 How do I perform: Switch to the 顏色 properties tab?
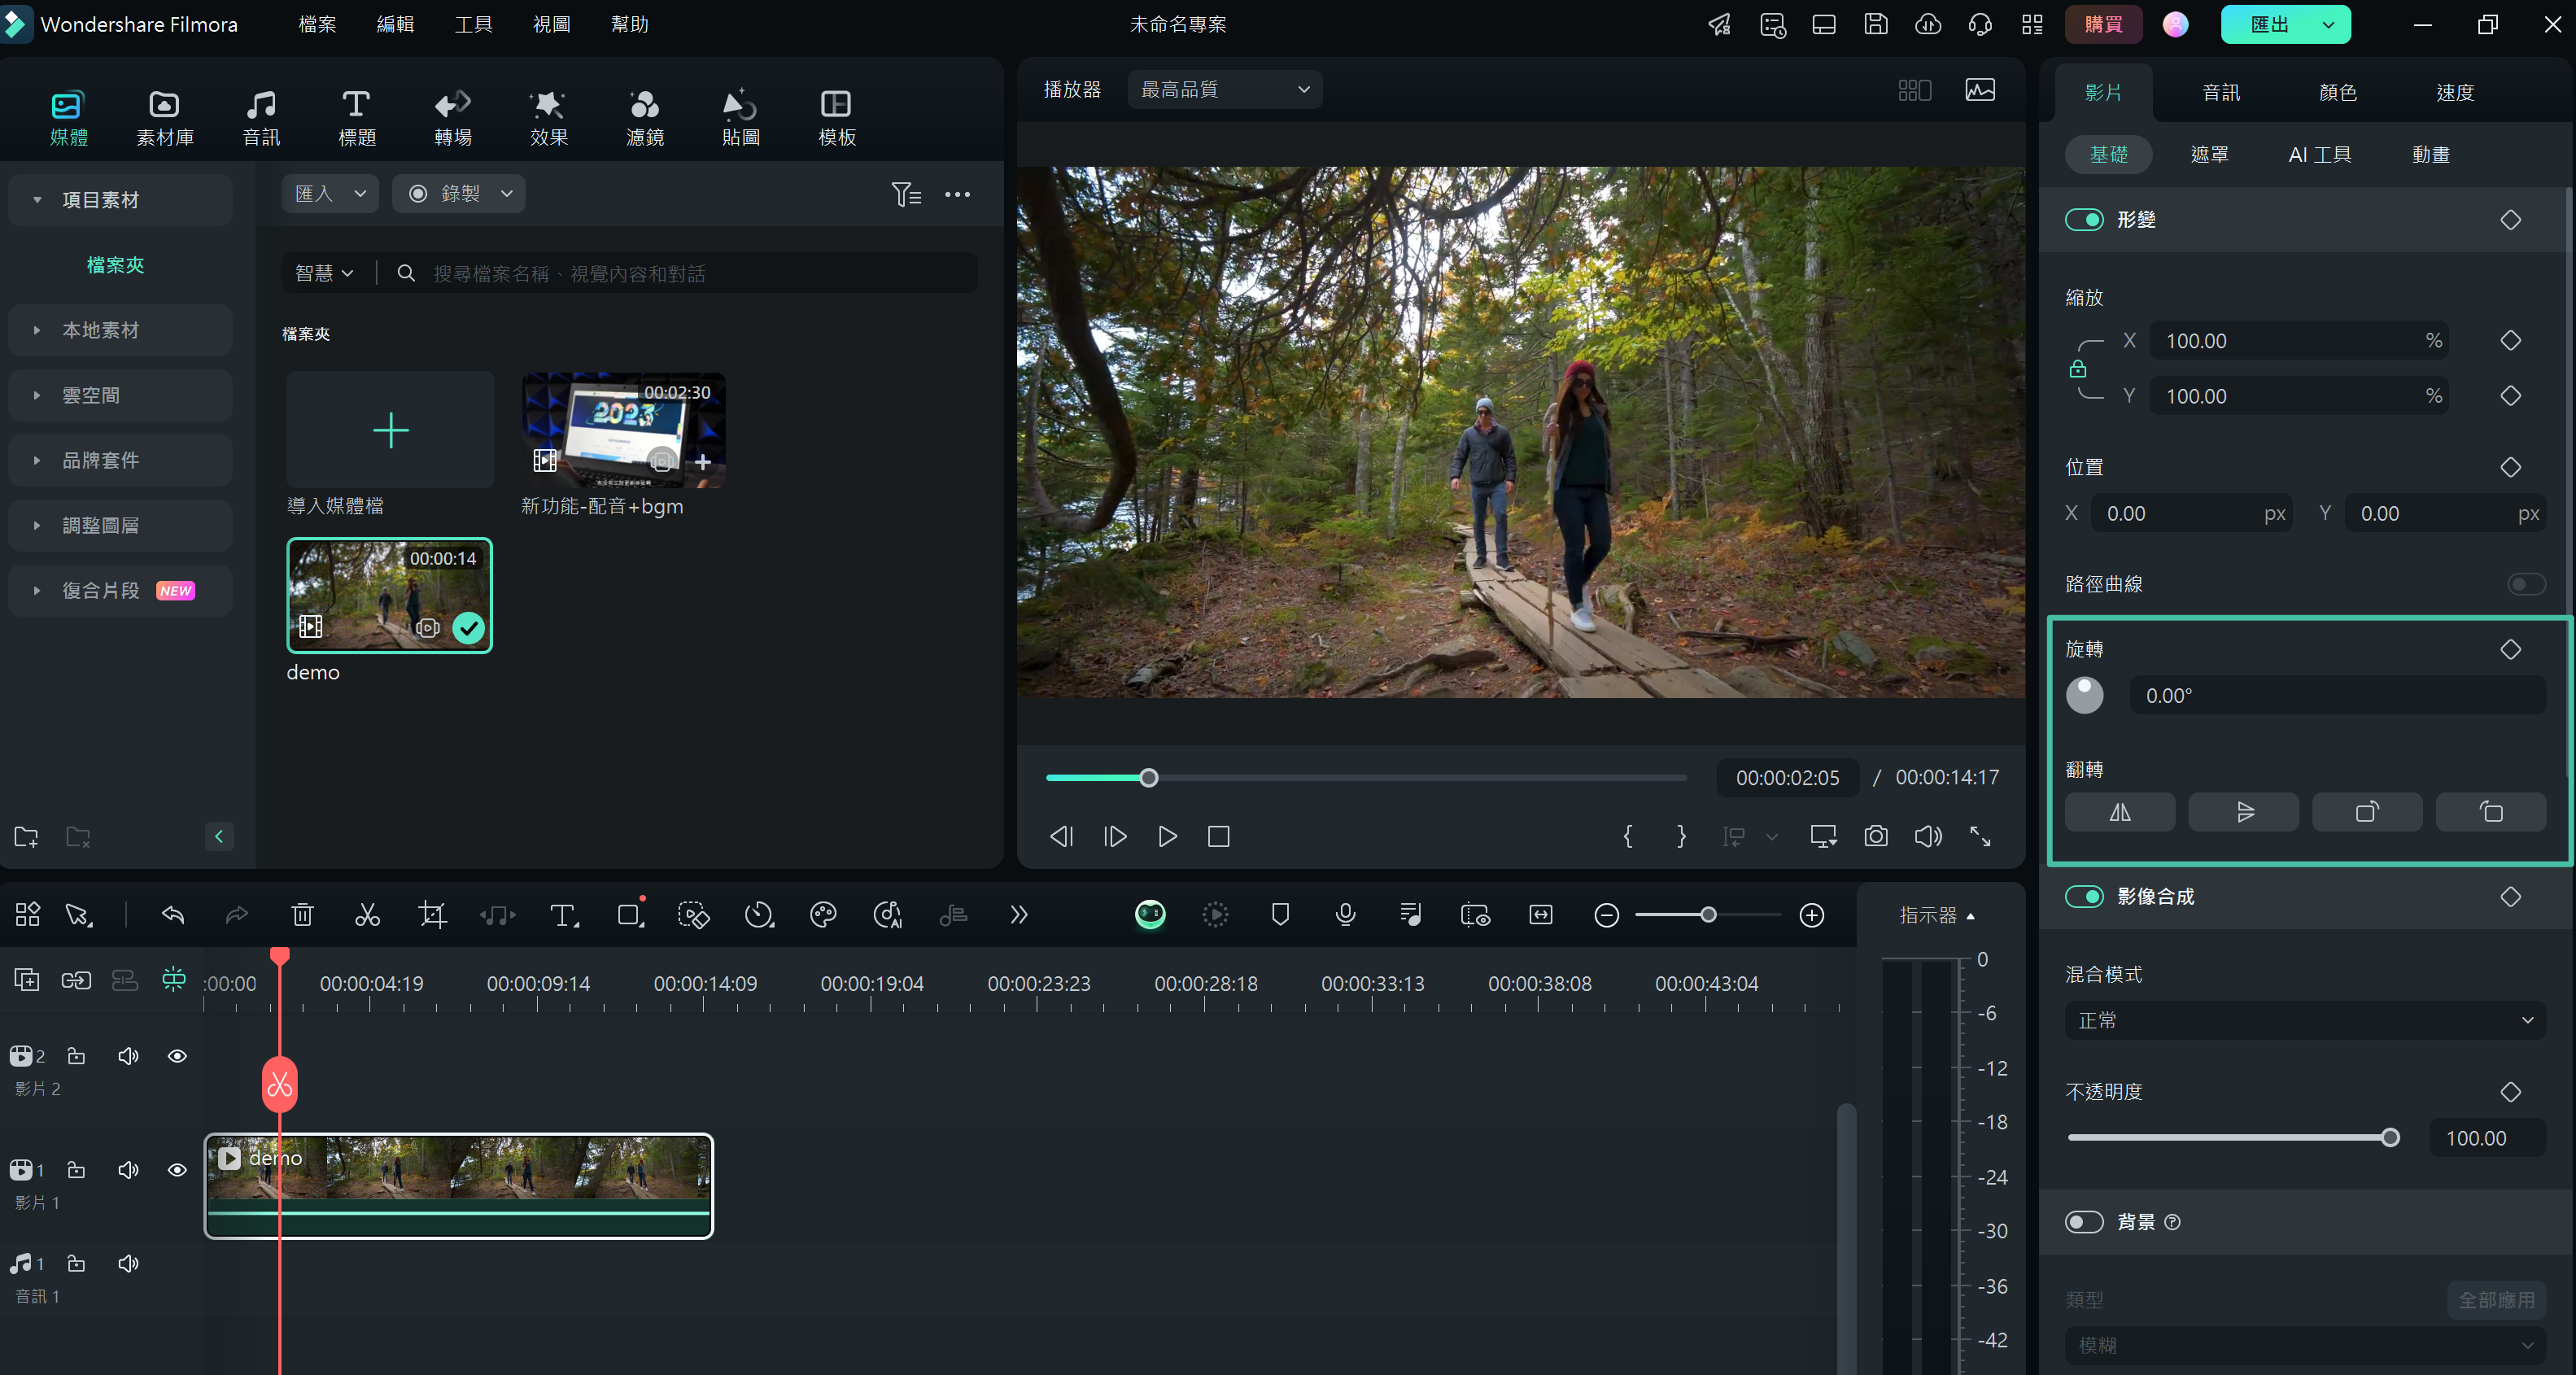(x=2338, y=93)
